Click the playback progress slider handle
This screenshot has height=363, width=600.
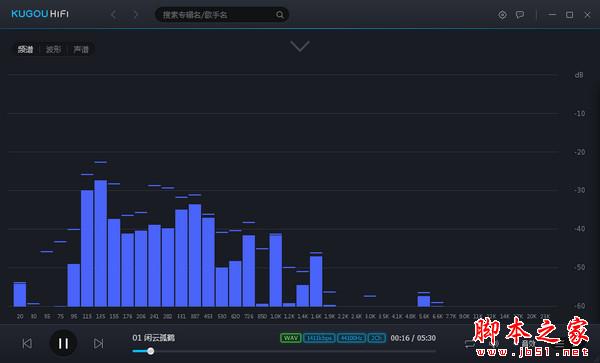[x=151, y=351]
